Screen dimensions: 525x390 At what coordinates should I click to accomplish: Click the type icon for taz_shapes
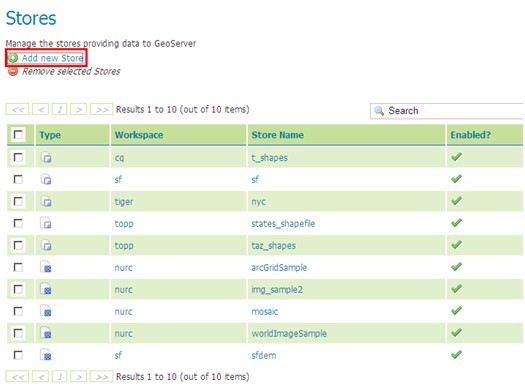click(46, 245)
